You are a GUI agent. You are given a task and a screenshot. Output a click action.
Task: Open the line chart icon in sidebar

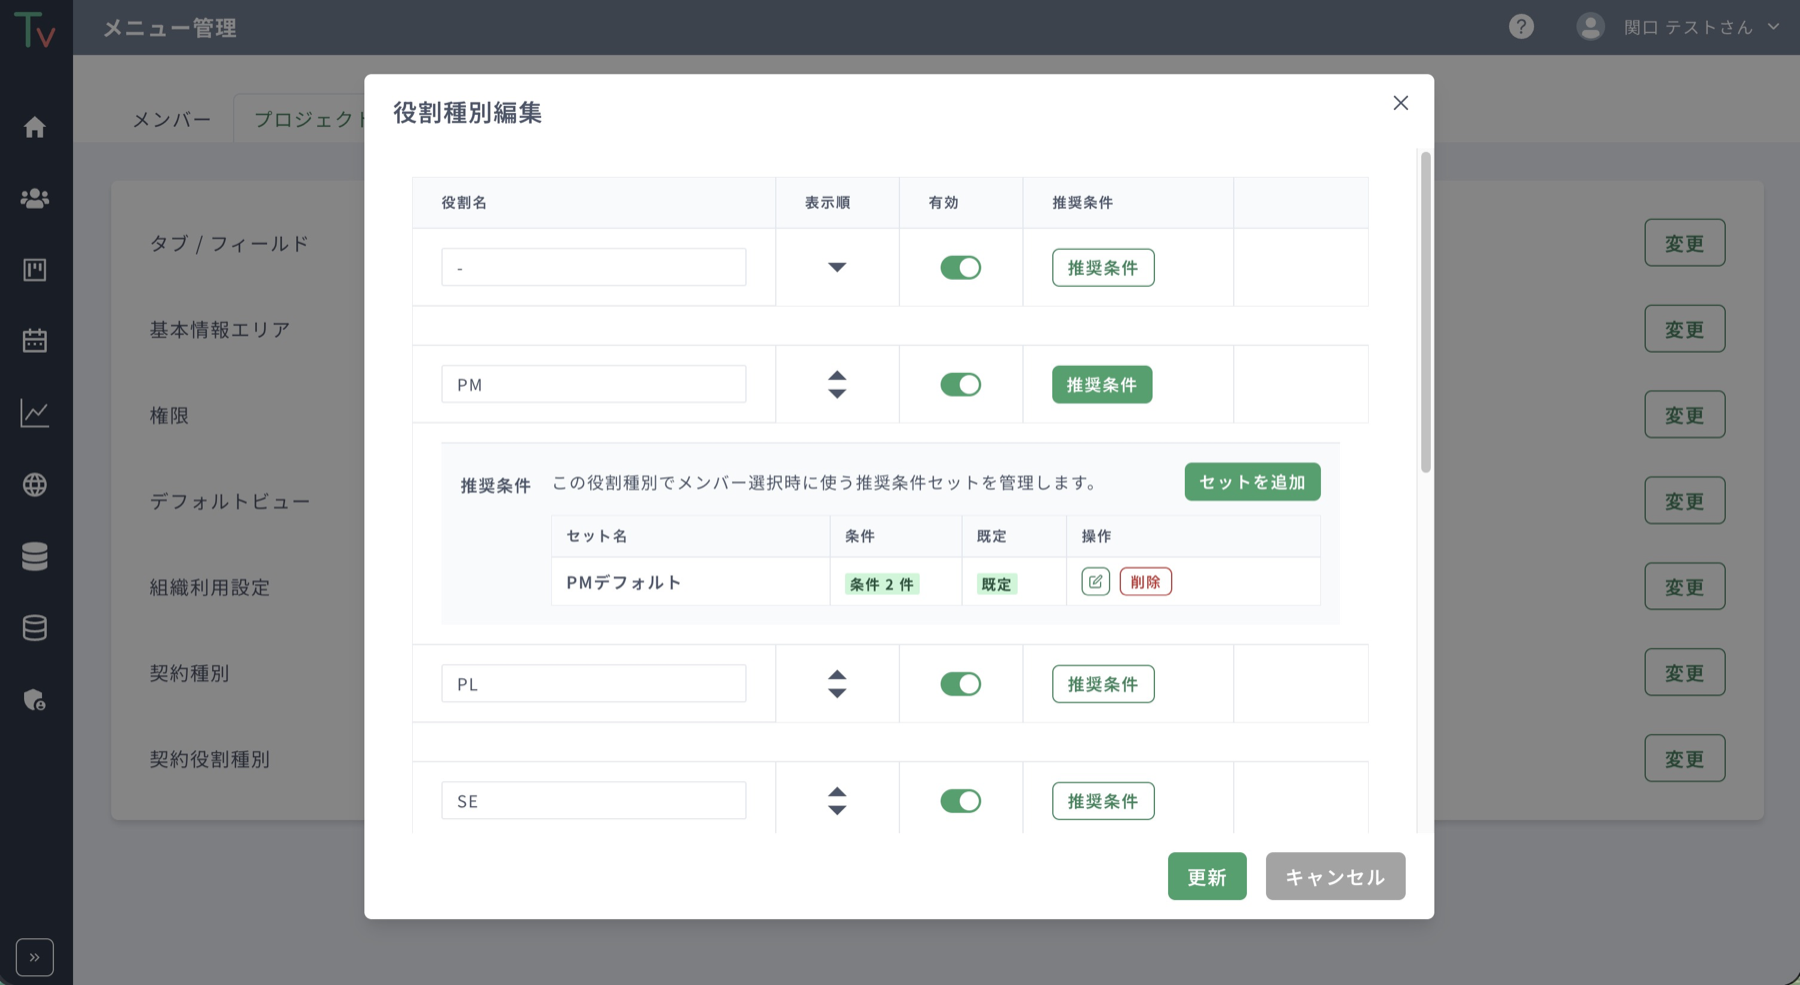point(35,413)
